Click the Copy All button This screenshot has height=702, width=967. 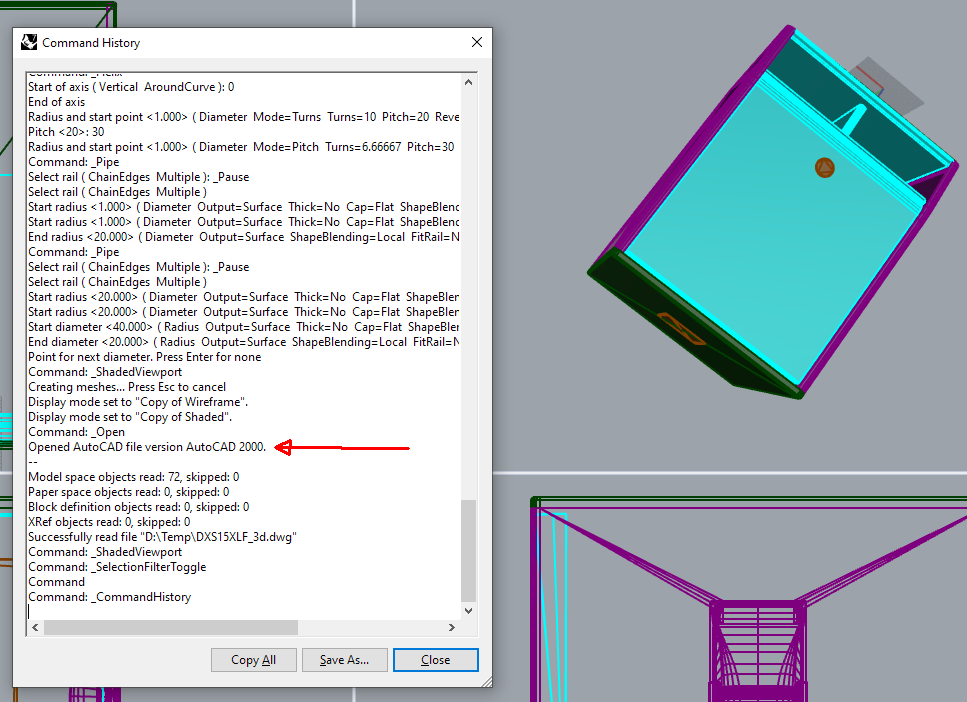click(253, 660)
